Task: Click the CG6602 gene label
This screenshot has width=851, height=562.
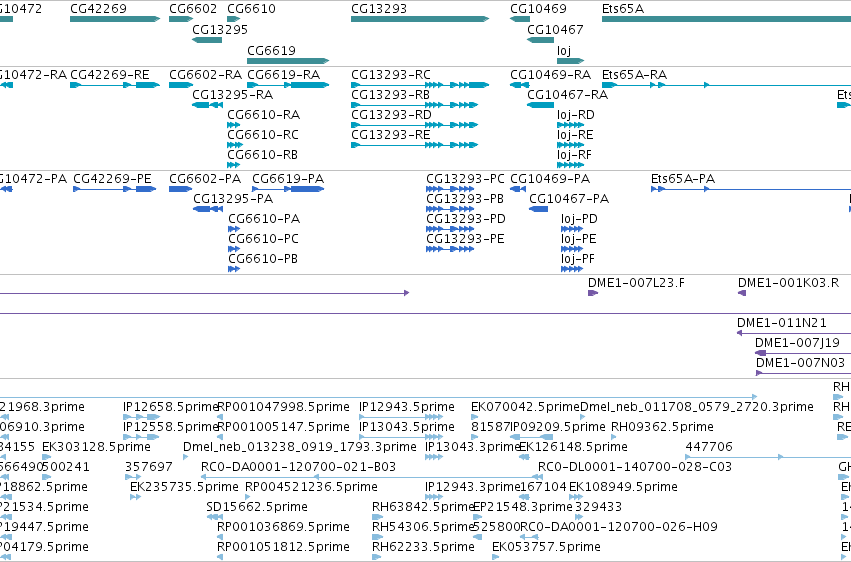Action: click(x=193, y=9)
